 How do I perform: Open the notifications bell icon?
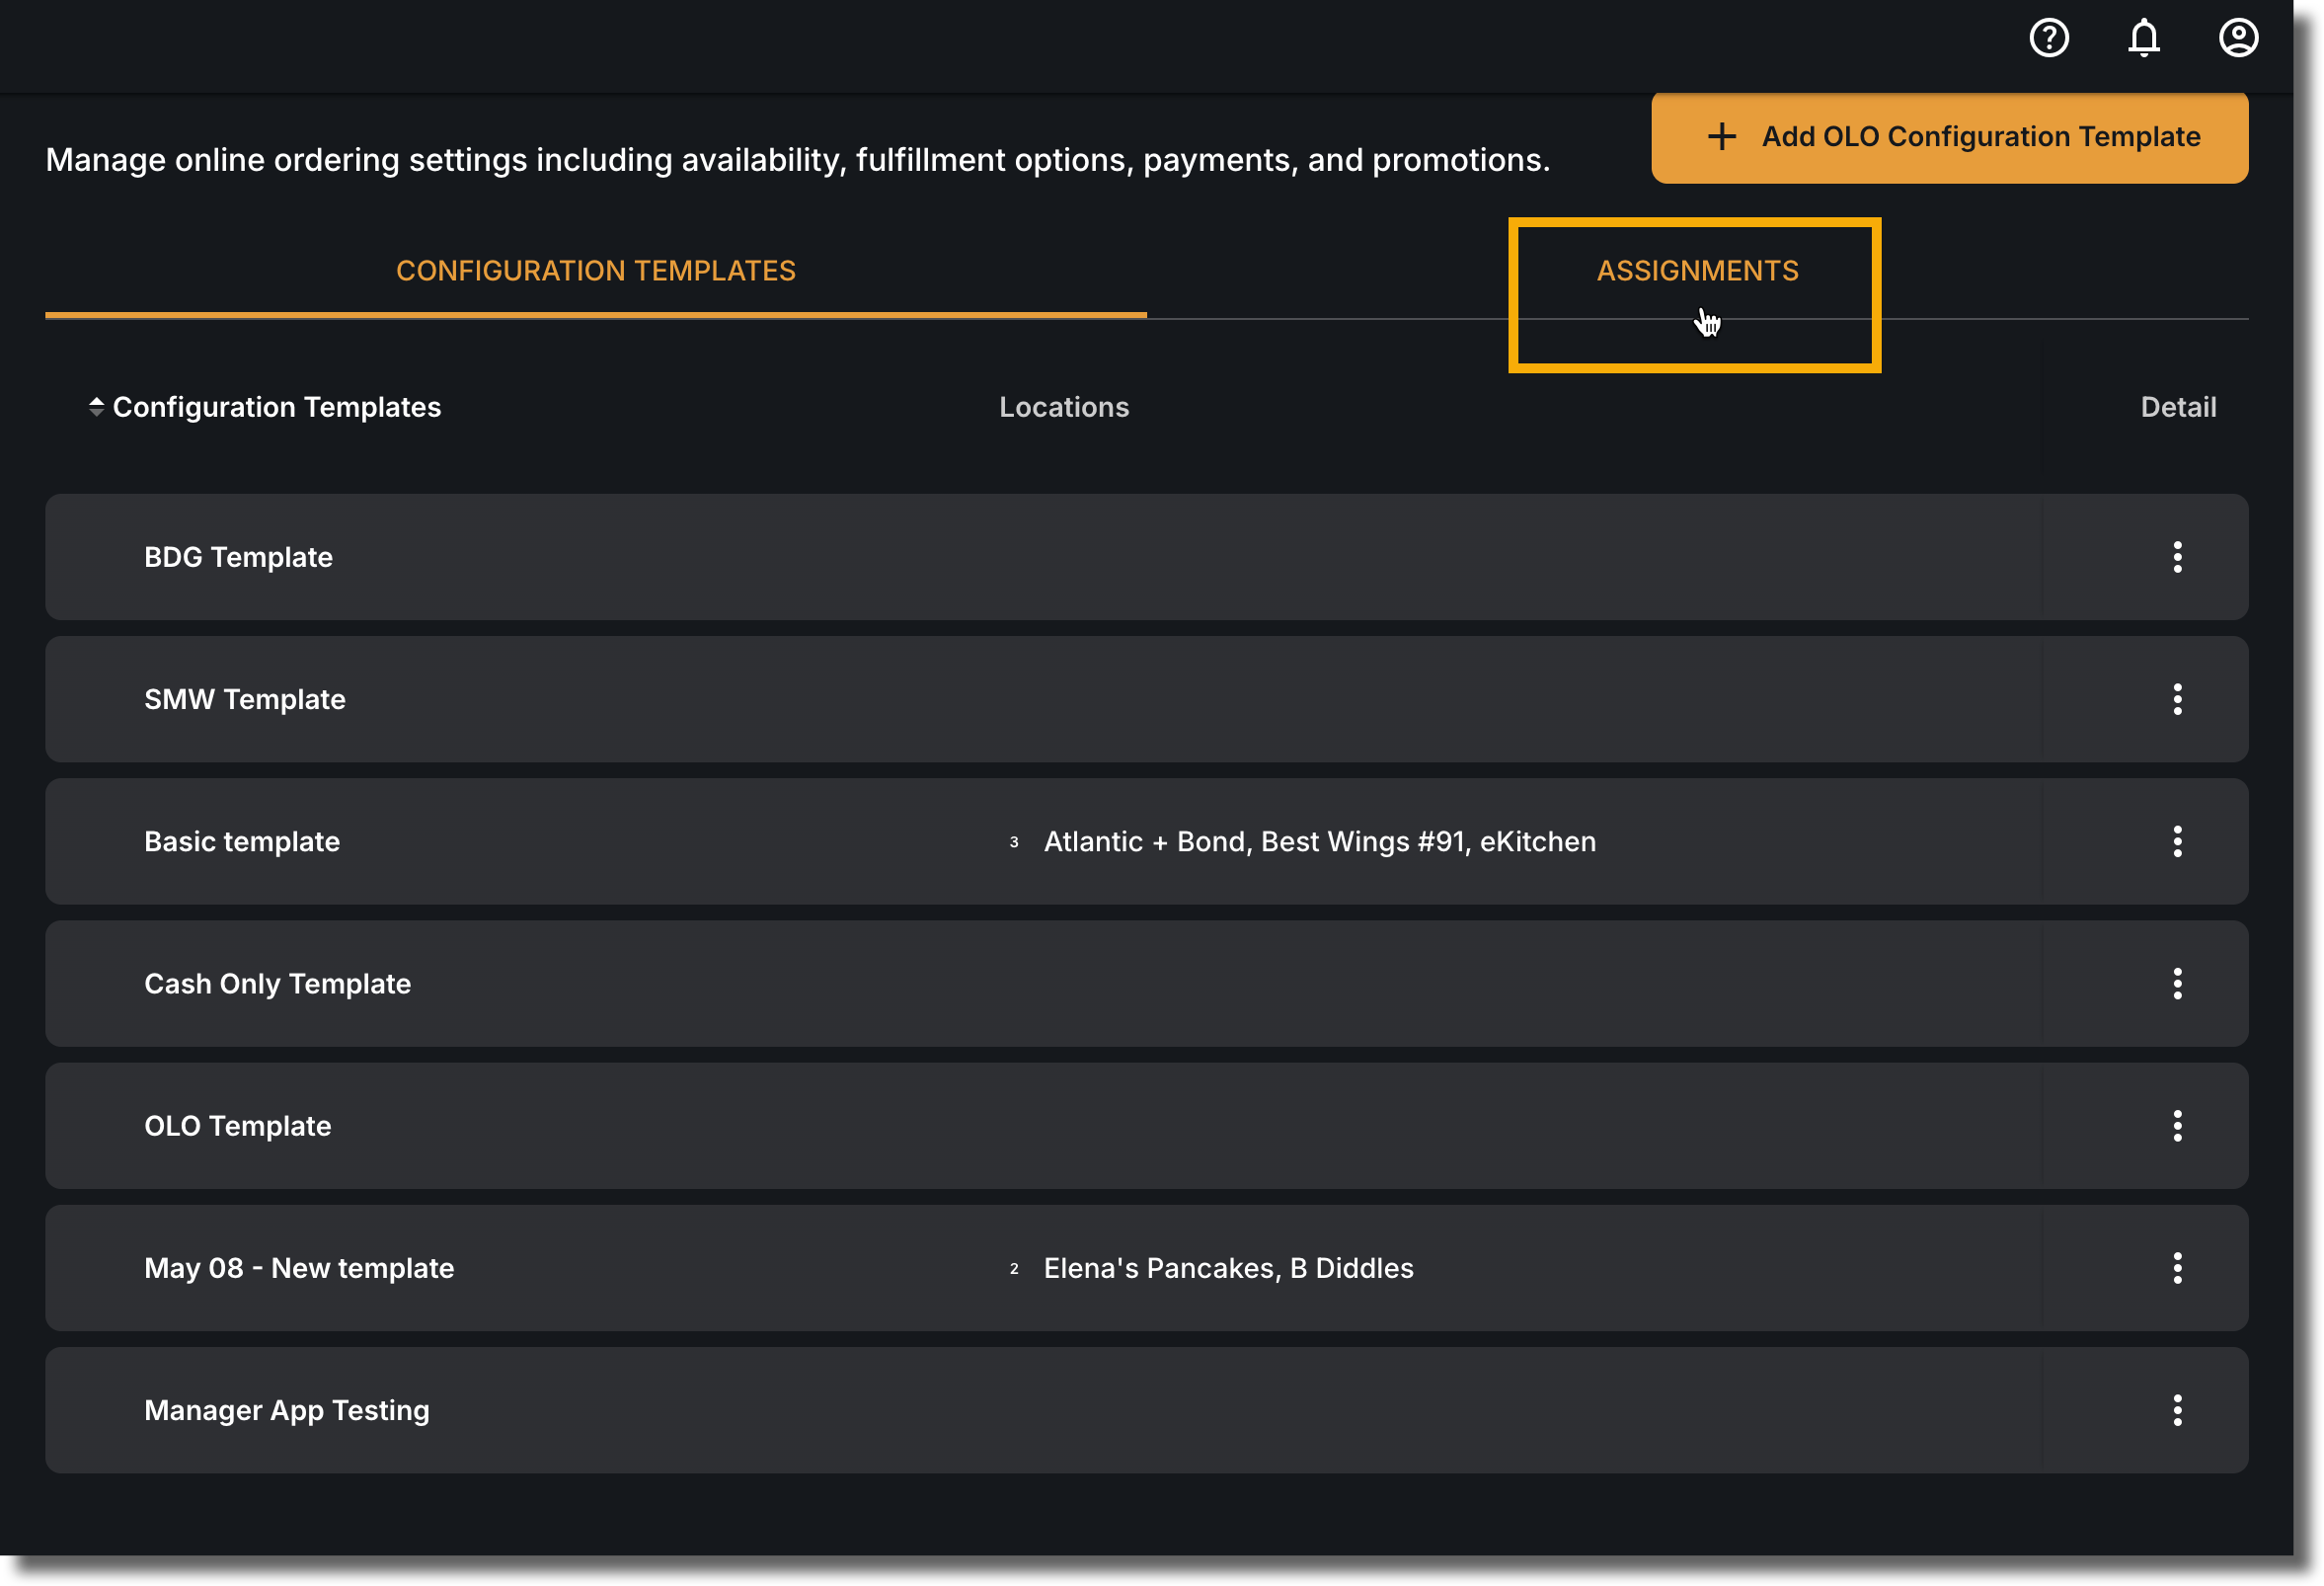(2143, 38)
